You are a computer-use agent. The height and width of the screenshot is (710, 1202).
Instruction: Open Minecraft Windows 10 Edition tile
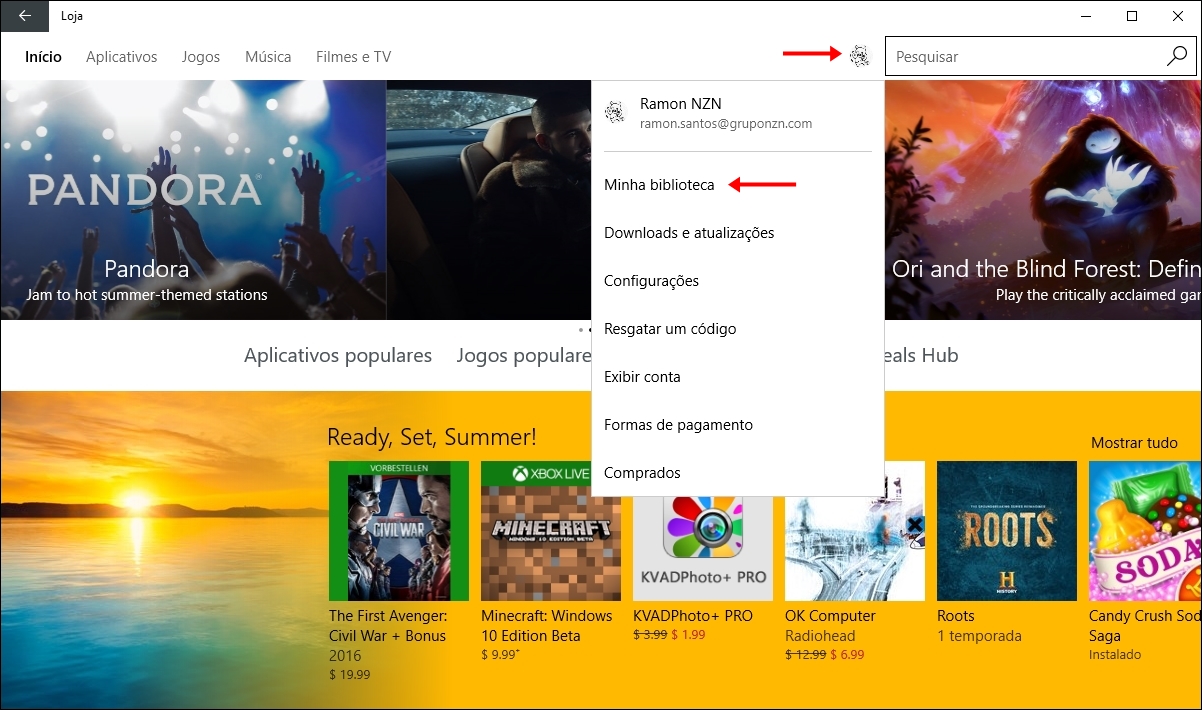(551, 530)
